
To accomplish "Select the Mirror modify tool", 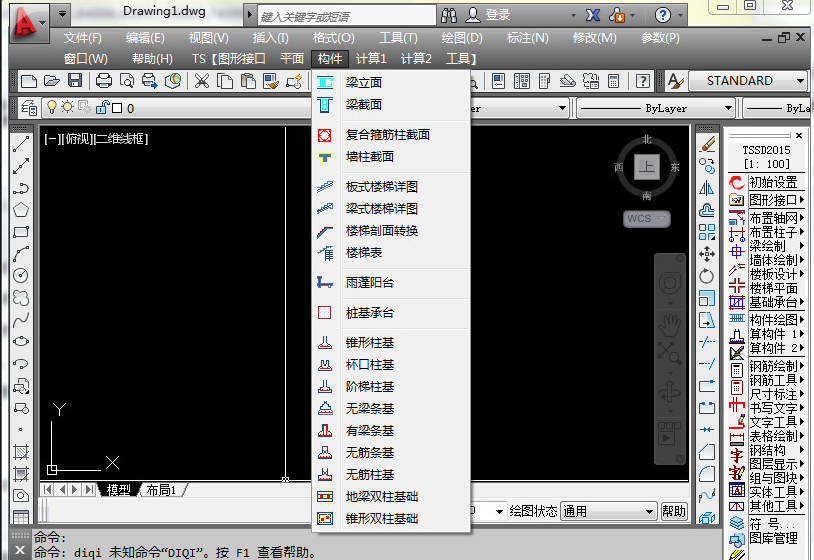I will pyautogui.click(x=707, y=188).
